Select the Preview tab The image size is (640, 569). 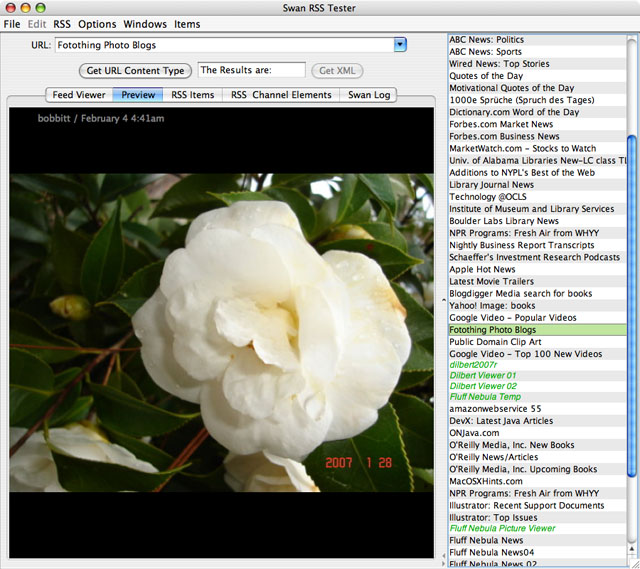[x=138, y=96]
